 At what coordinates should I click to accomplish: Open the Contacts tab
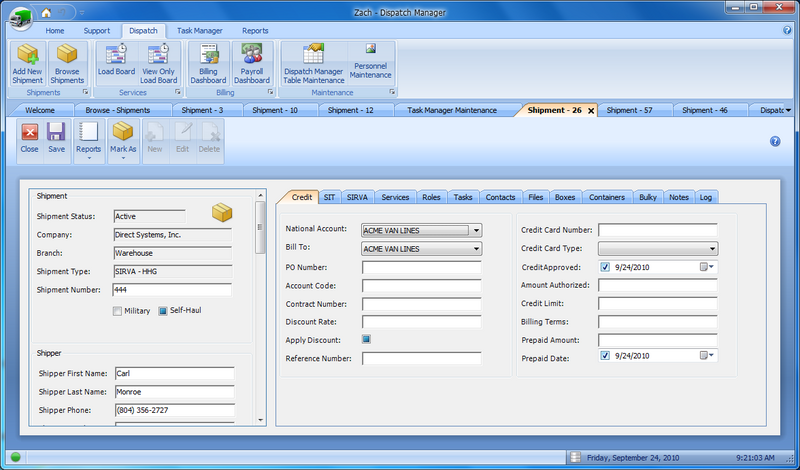pyautogui.click(x=501, y=197)
